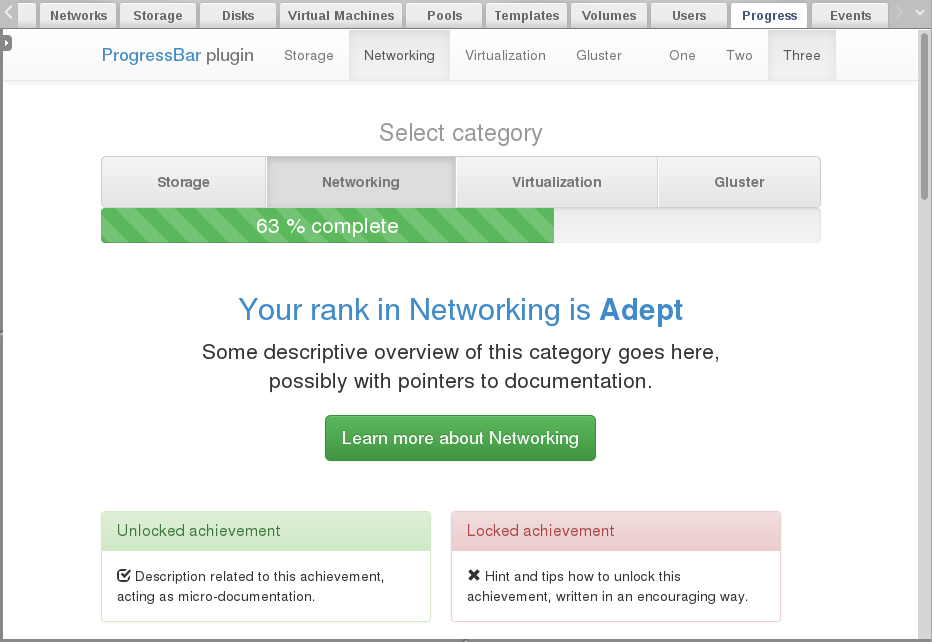Choose the Storage category button
The height and width of the screenshot is (642, 932).
tap(183, 182)
